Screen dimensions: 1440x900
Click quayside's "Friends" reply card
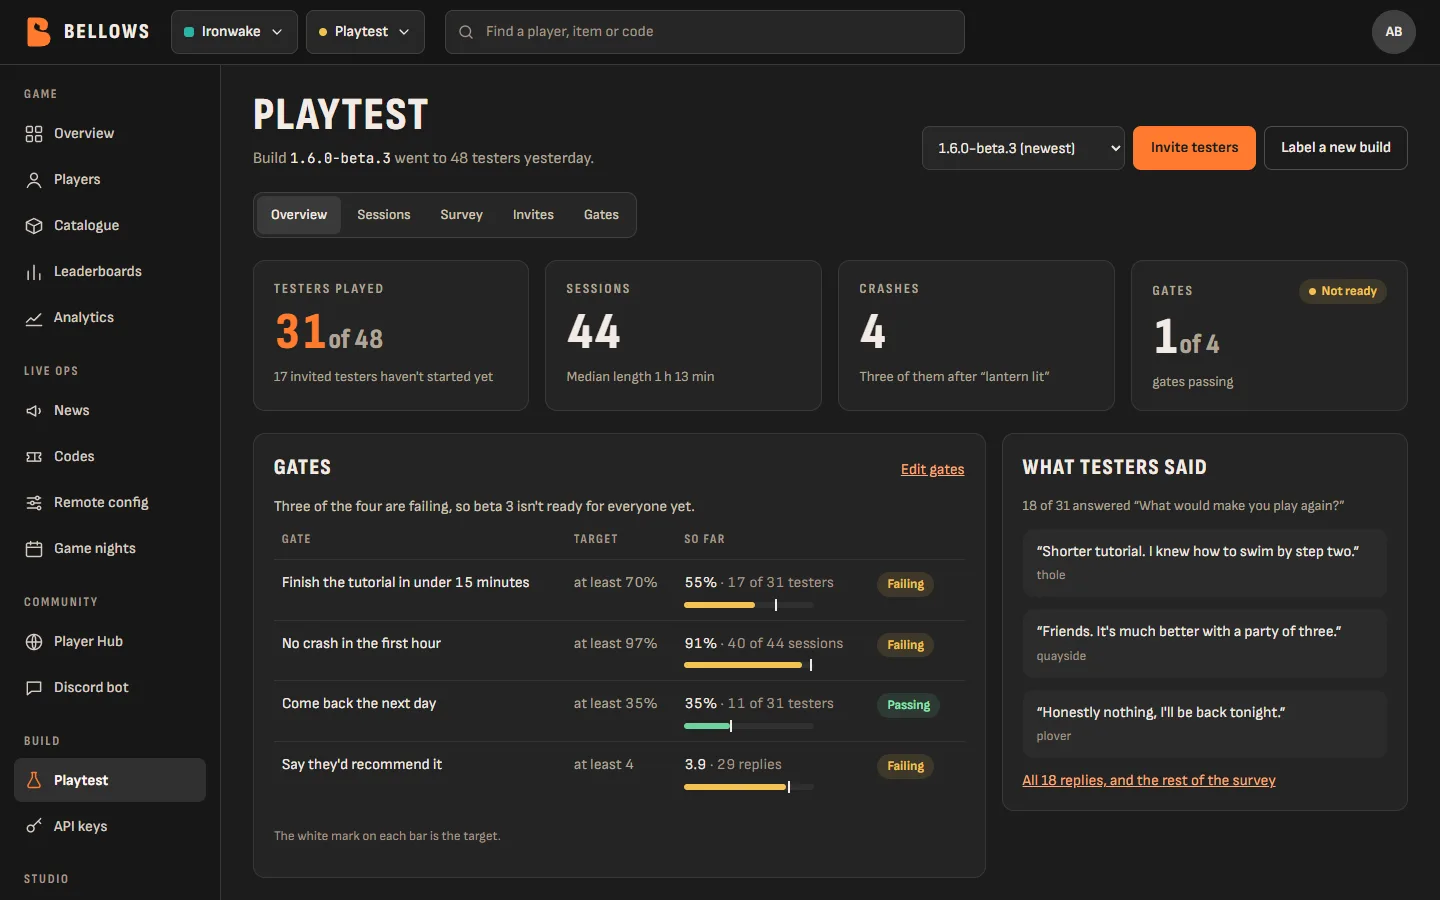click(x=1204, y=644)
